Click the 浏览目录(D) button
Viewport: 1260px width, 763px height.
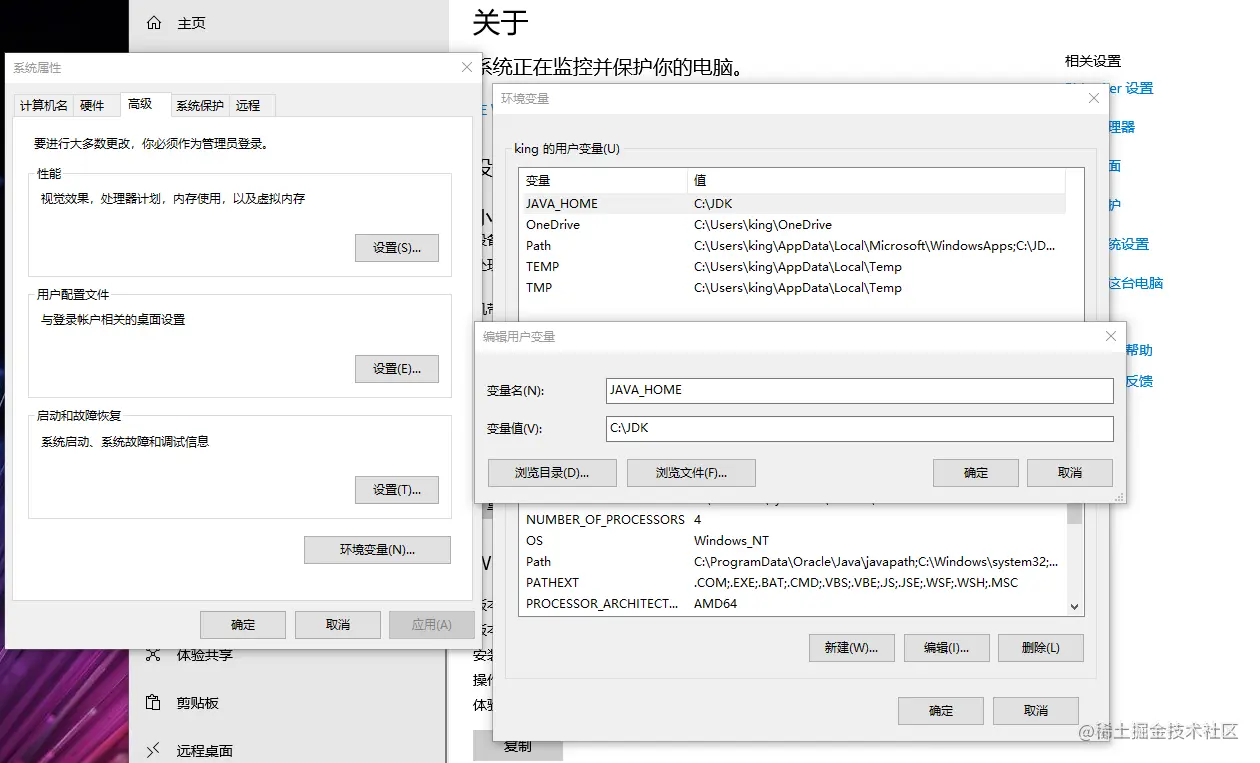pyautogui.click(x=551, y=472)
